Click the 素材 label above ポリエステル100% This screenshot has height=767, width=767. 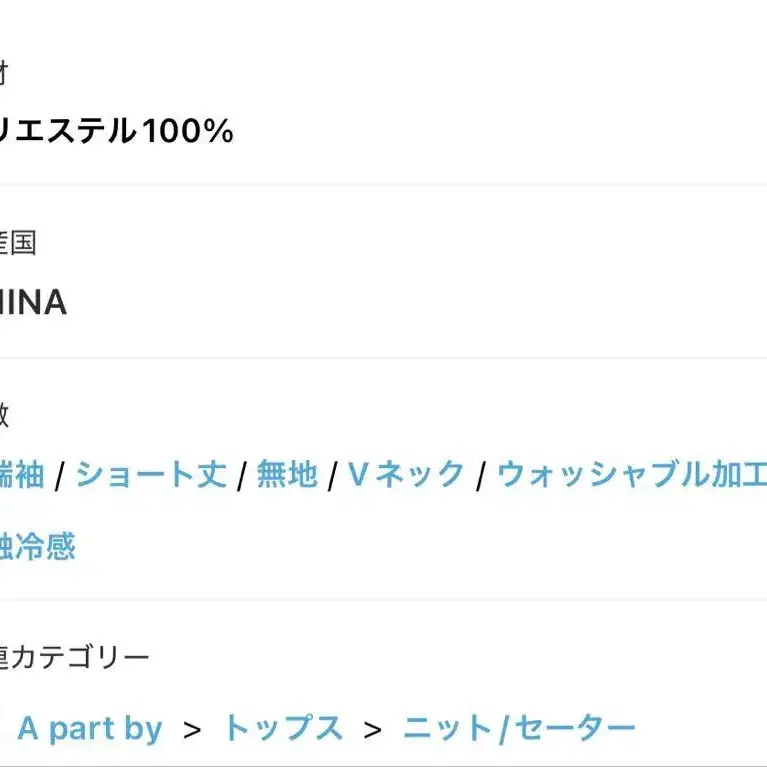pos(4,73)
